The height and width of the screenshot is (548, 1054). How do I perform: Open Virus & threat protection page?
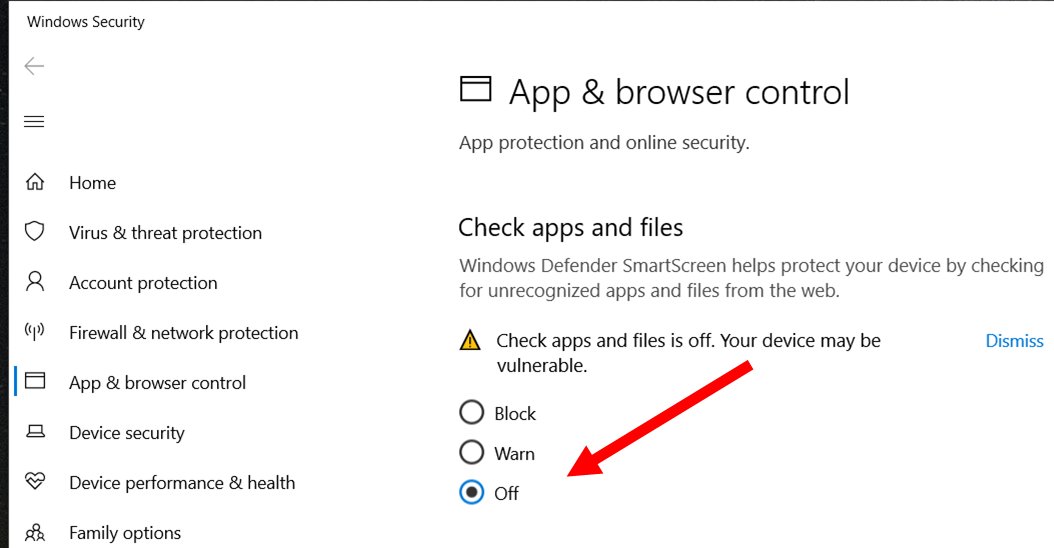(x=165, y=233)
